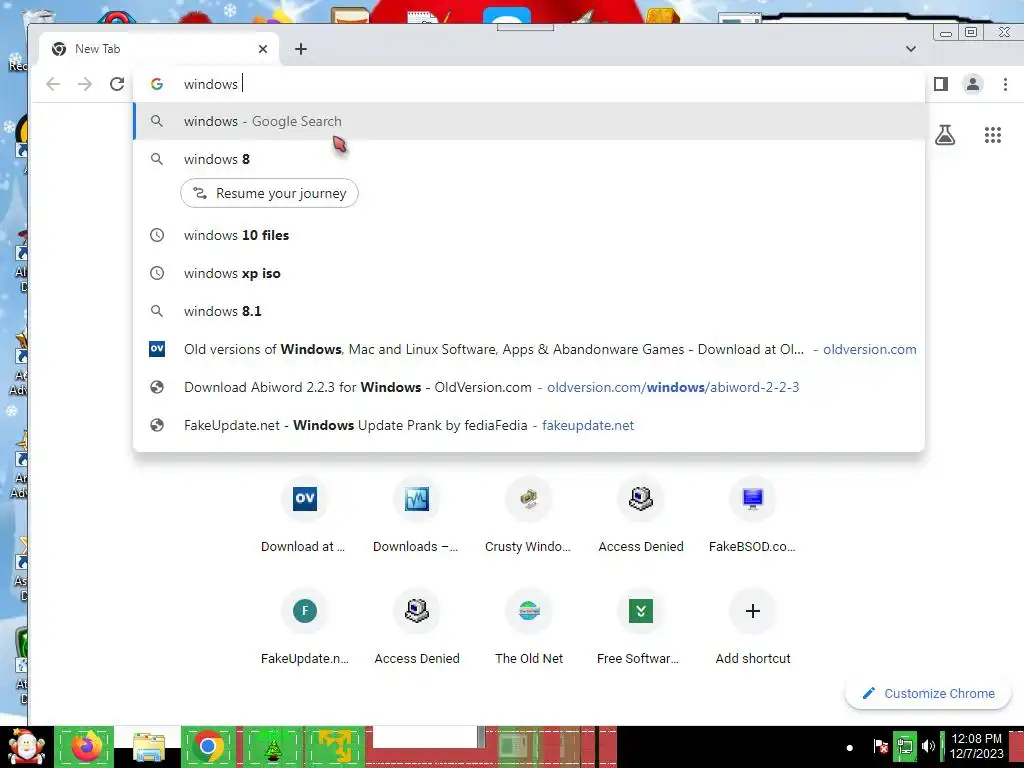1024x768 pixels.
Task: Open the oldversion.com suggestion
Action: click(529, 349)
